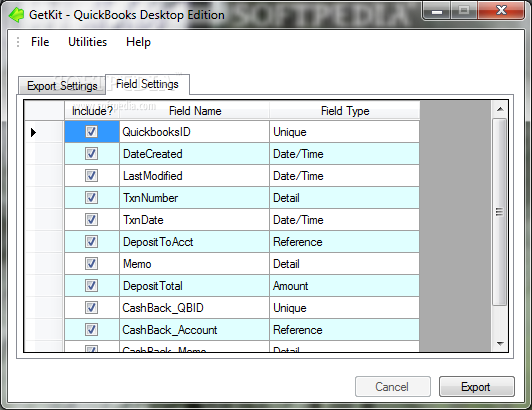The height and width of the screenshot is (410, 532).
Task: Select the DateCreated field name cell
Action: tap(194, 154)
